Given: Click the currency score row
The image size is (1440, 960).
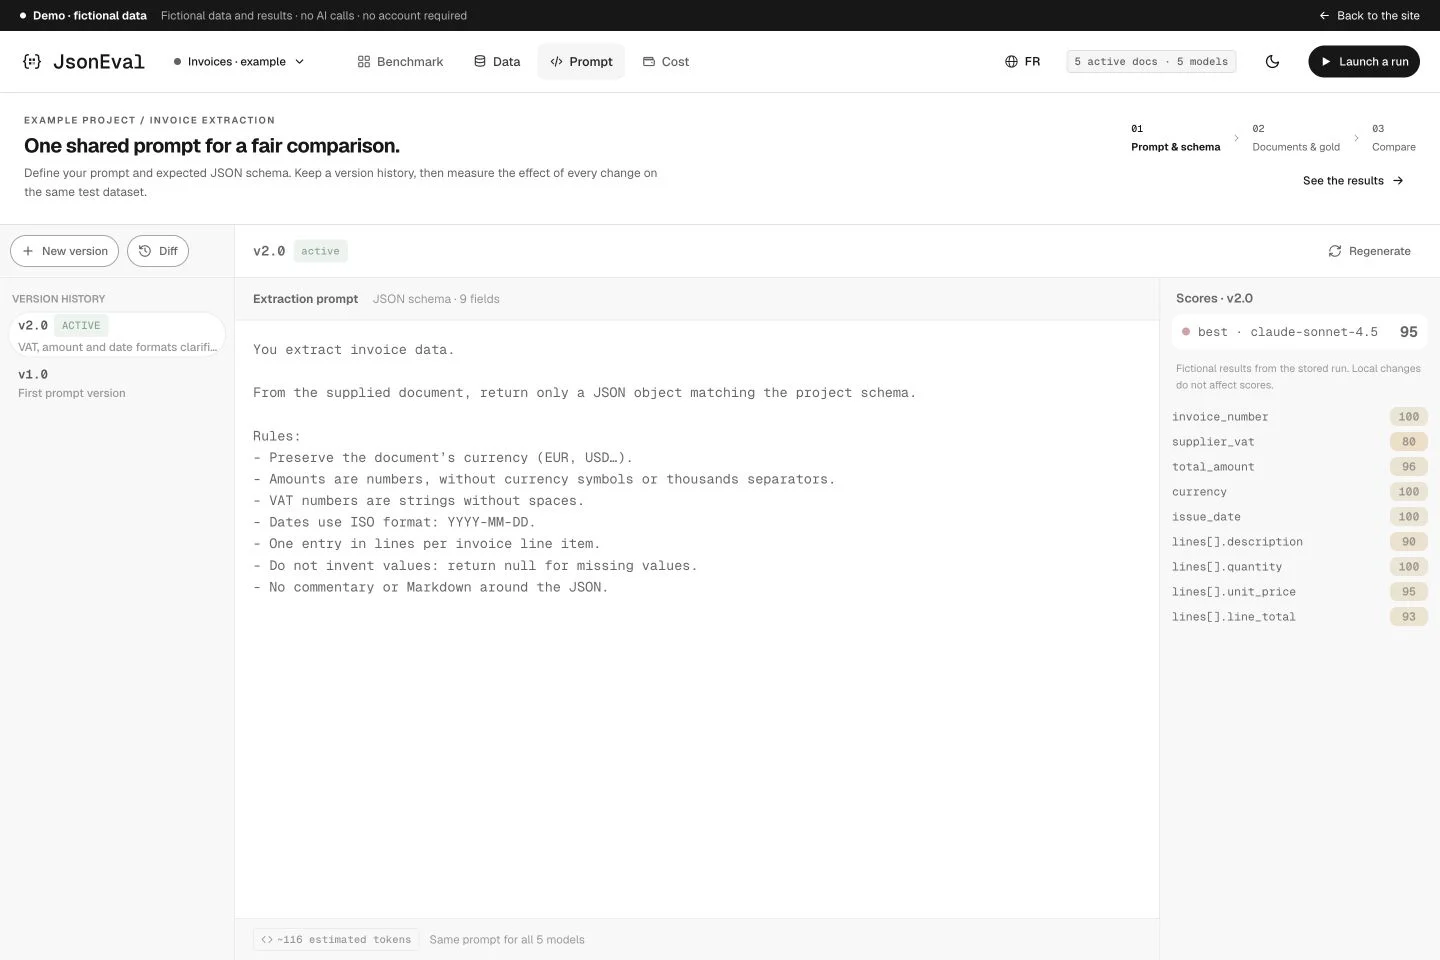Looking at the screenshot, I should point(1299,492).
